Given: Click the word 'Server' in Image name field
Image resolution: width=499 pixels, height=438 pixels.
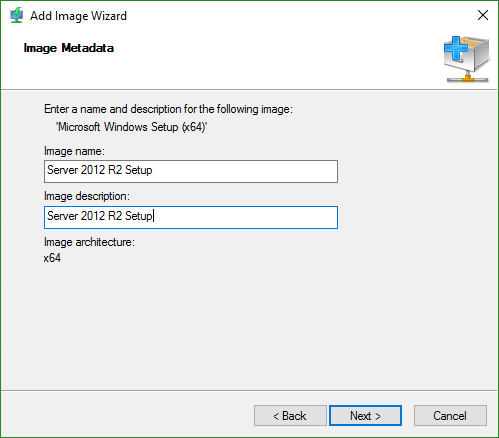Looking at the screenshot, I should point(62,170).
